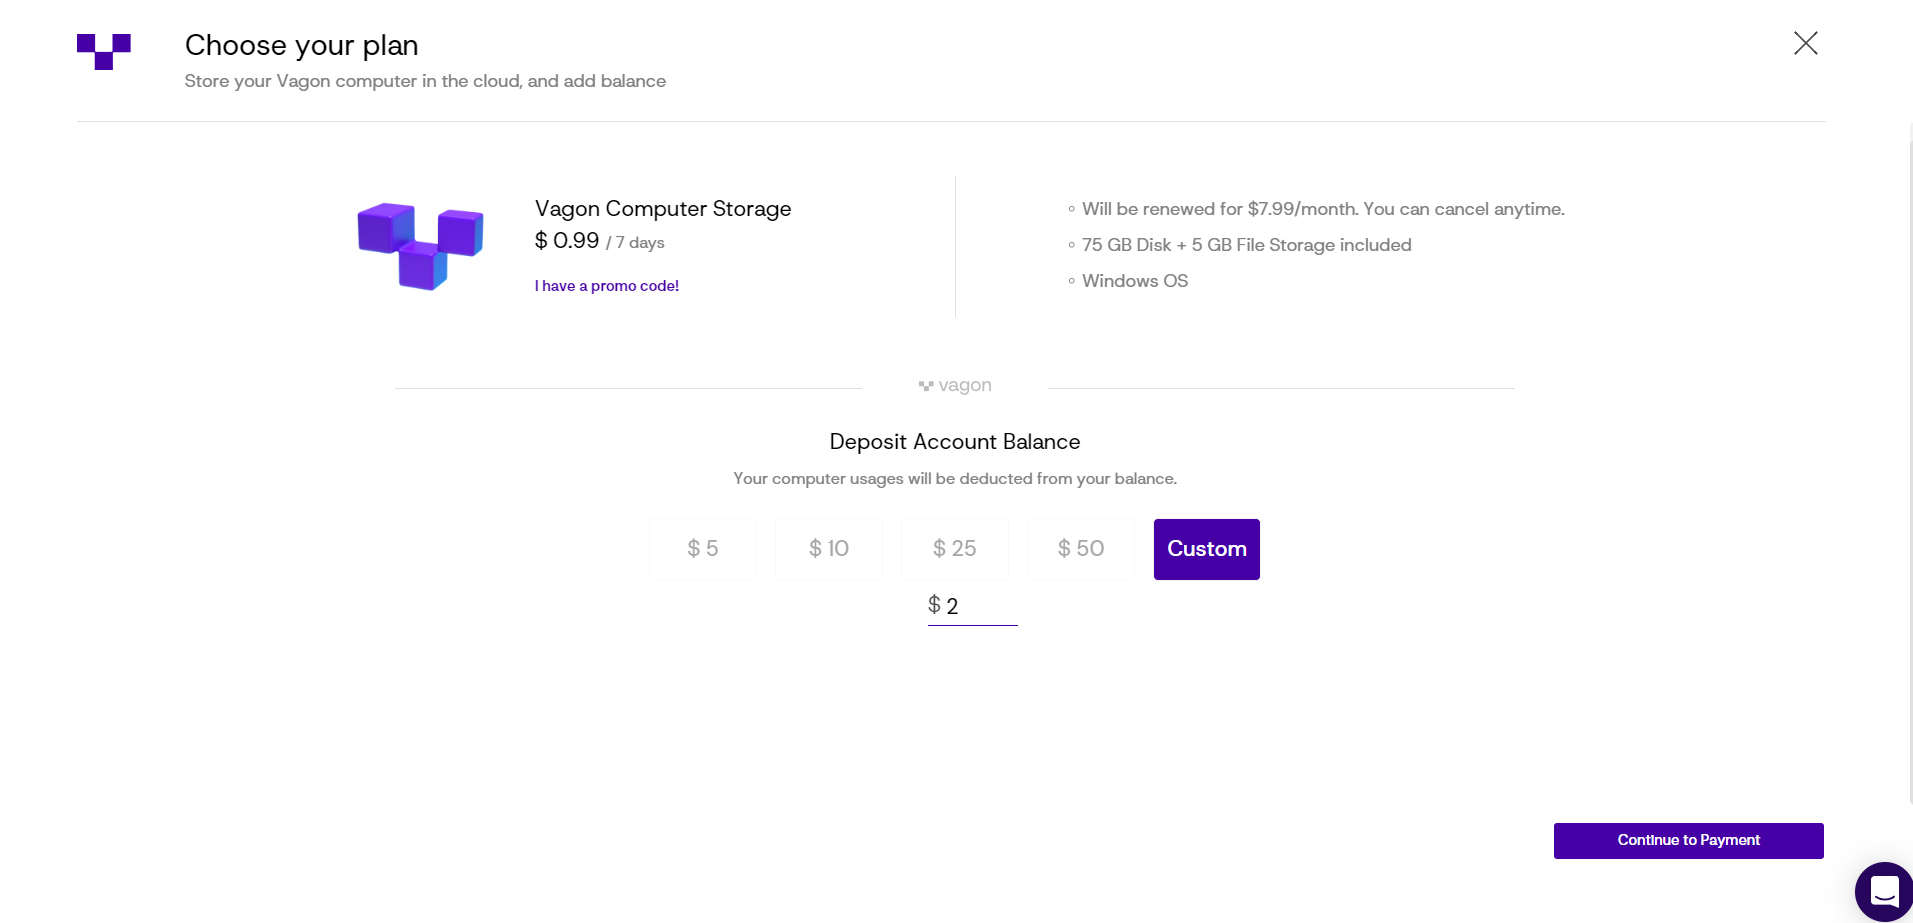
Task: Click '75 GB Disk + 5 GB File Storage included'
Action: (x=1247, y=245)
